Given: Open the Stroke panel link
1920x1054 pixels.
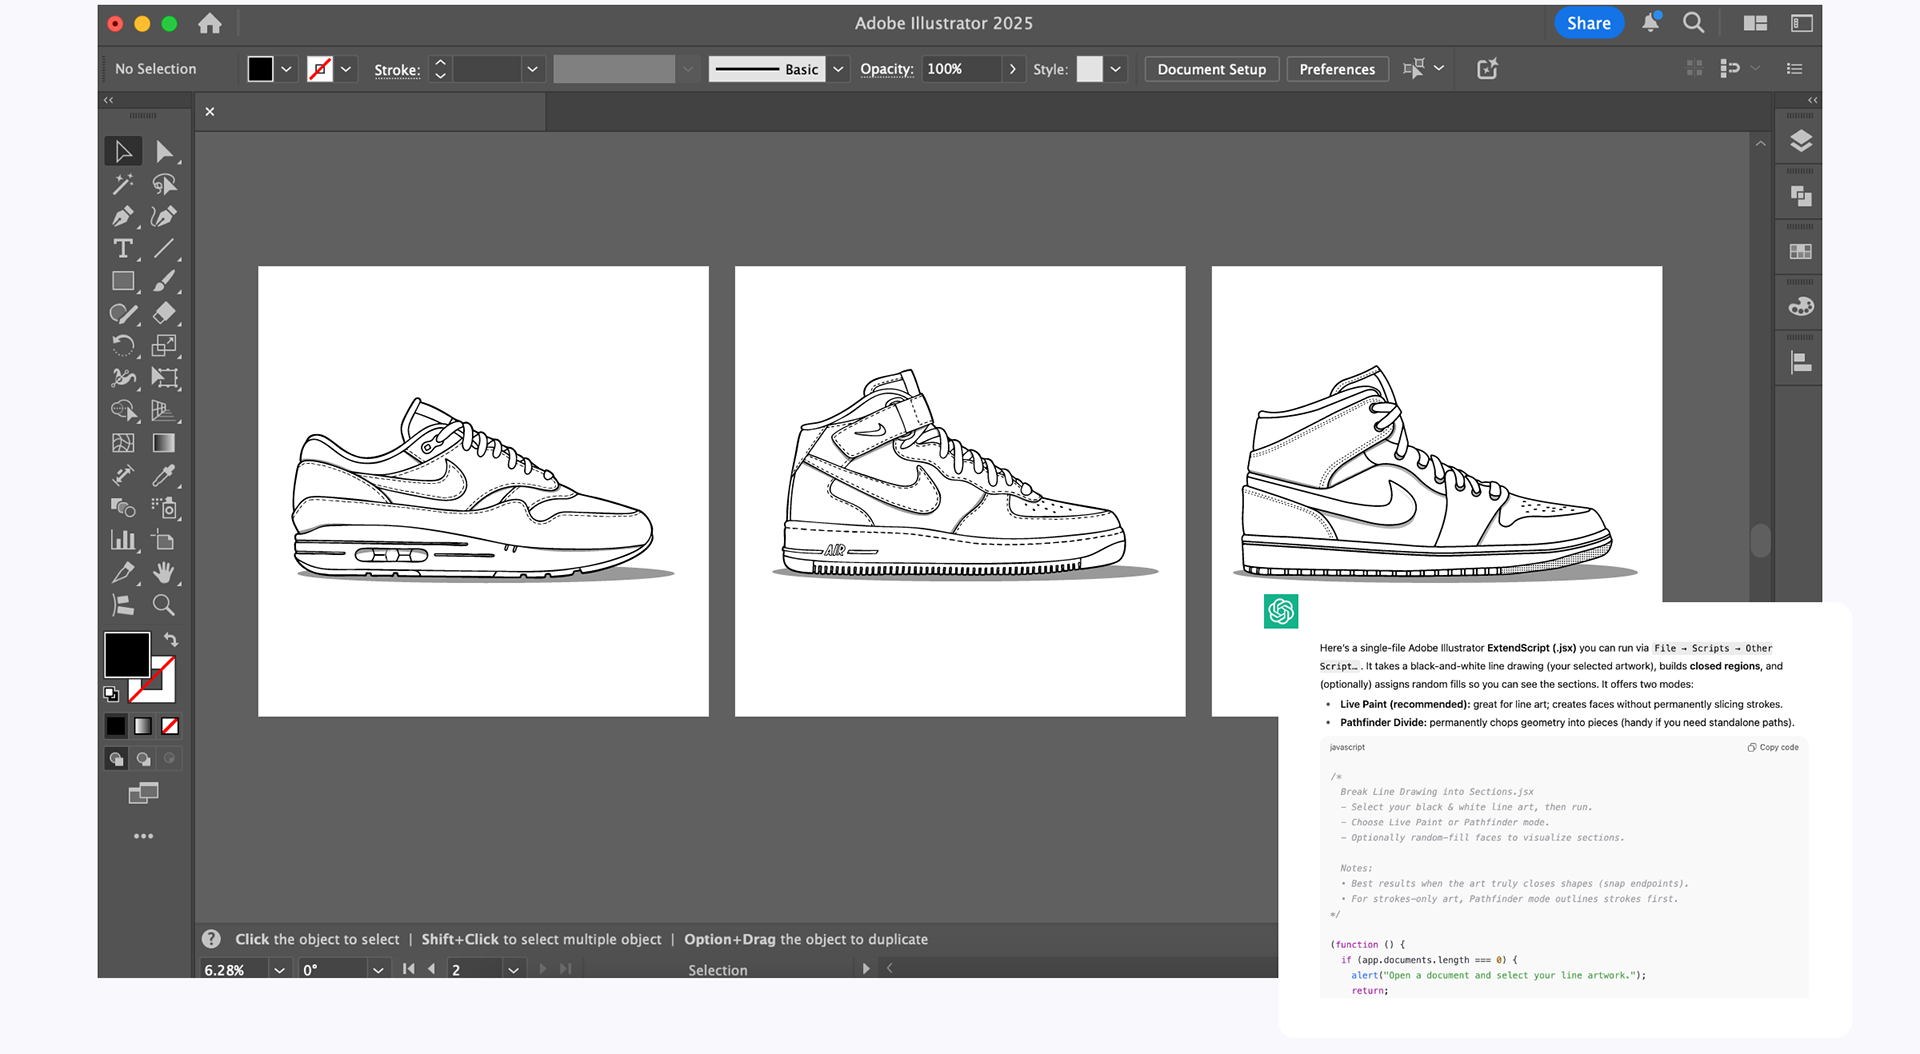Looking at the screenshot, I should tap(397, 70).
